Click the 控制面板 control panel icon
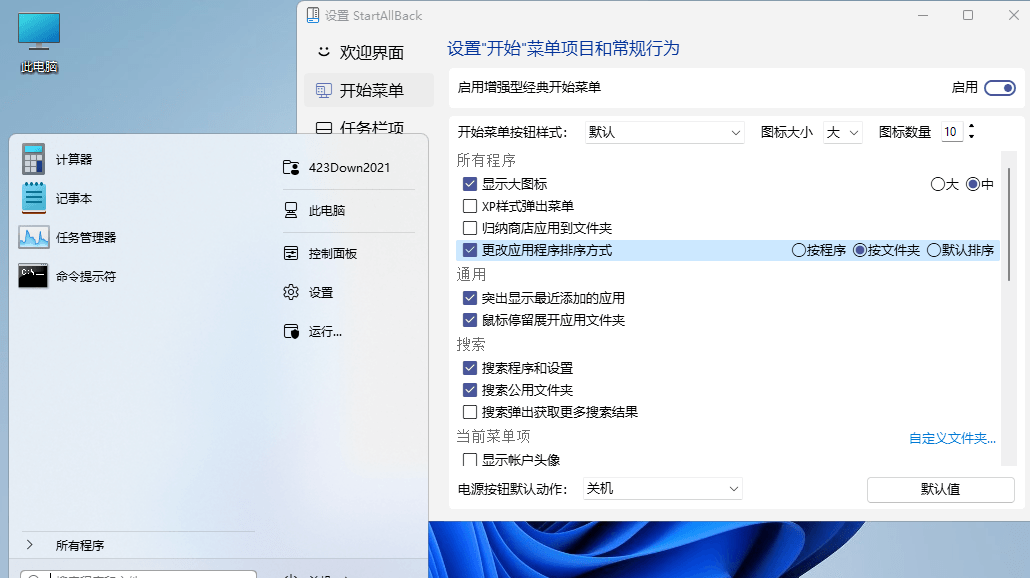1030x578 pixels. coord(291,253)
